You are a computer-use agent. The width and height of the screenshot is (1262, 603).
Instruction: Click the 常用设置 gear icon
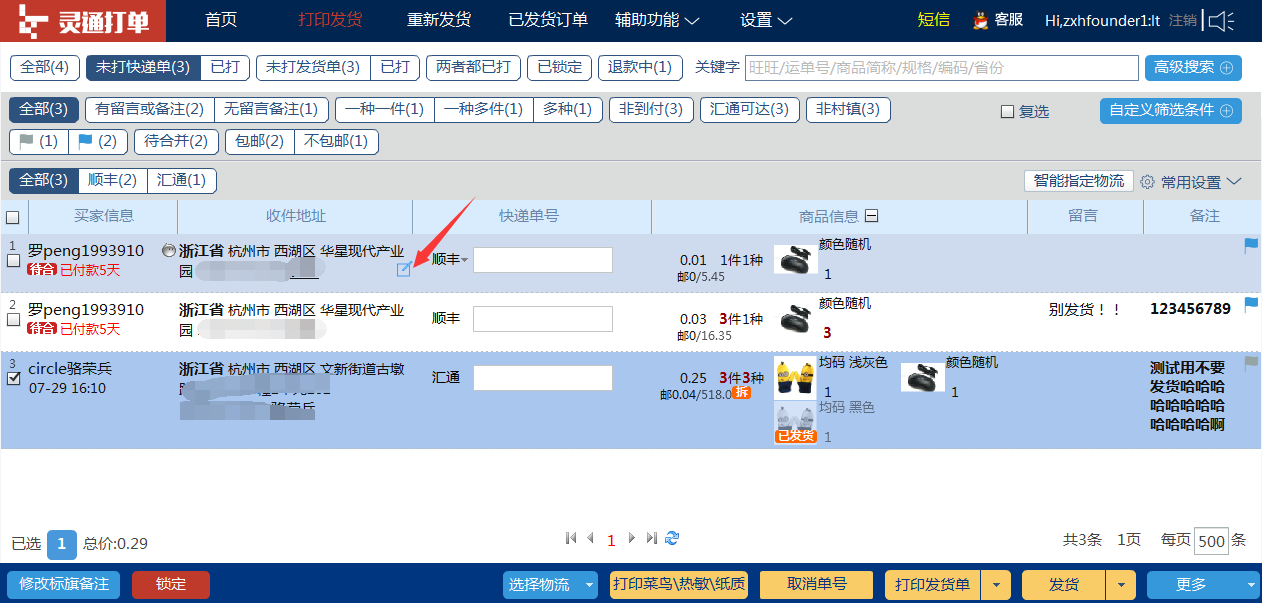tap(1147, 182)
